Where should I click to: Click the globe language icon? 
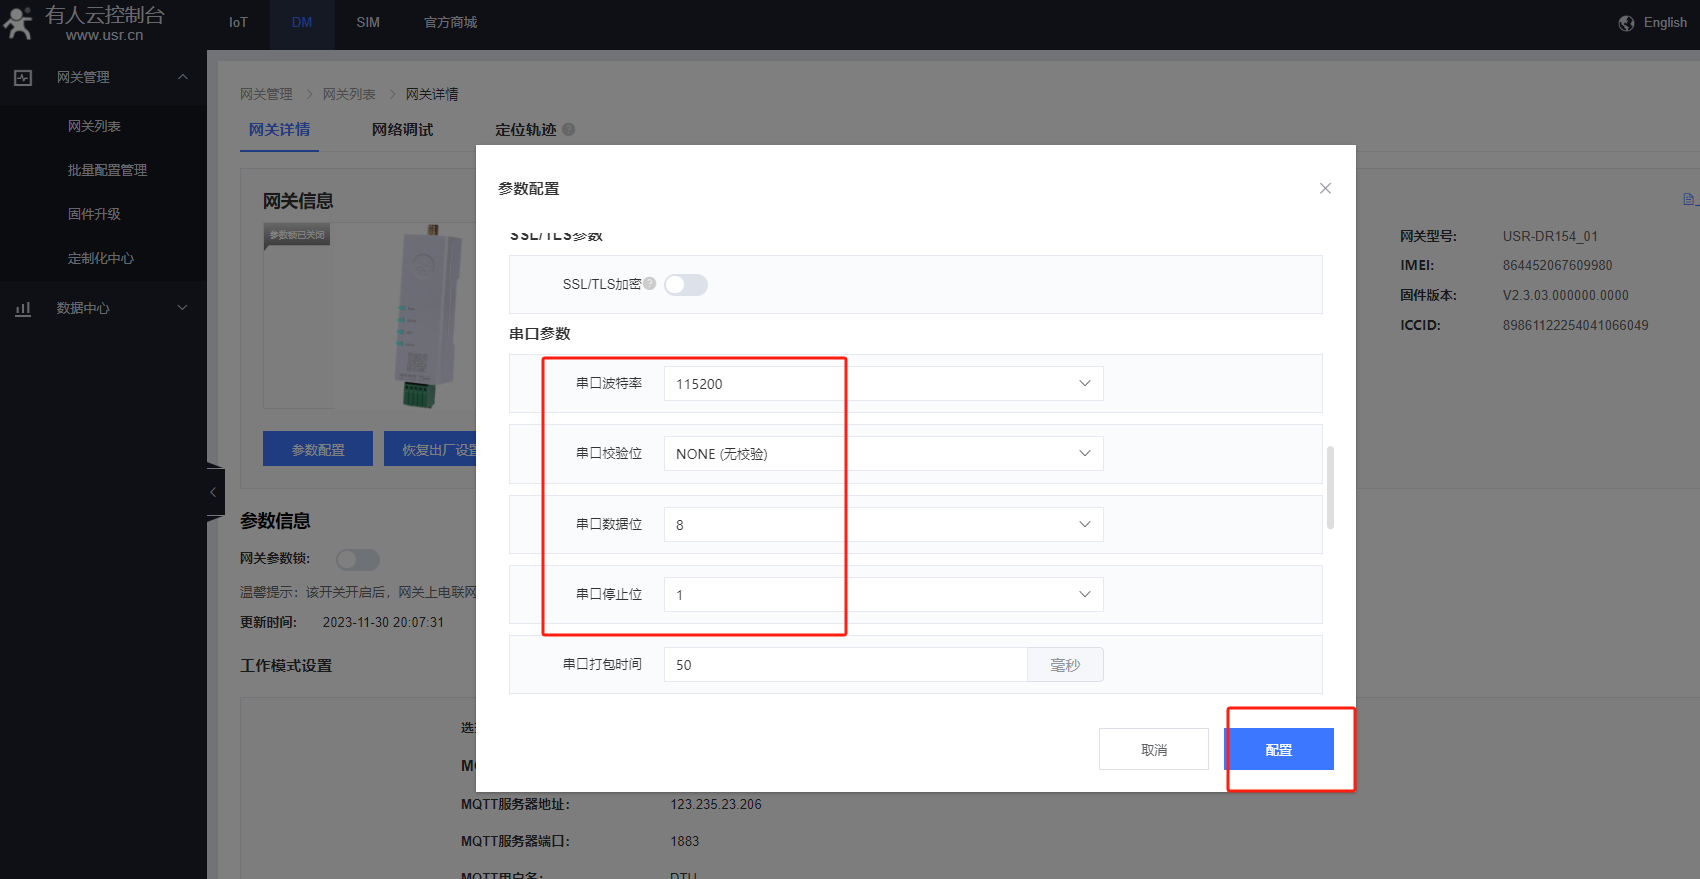(1627, 23)
